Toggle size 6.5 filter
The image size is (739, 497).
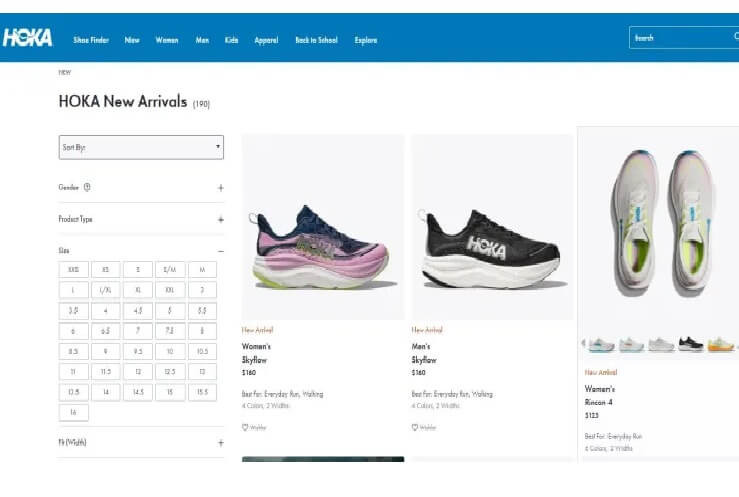(x=106, y=331)
